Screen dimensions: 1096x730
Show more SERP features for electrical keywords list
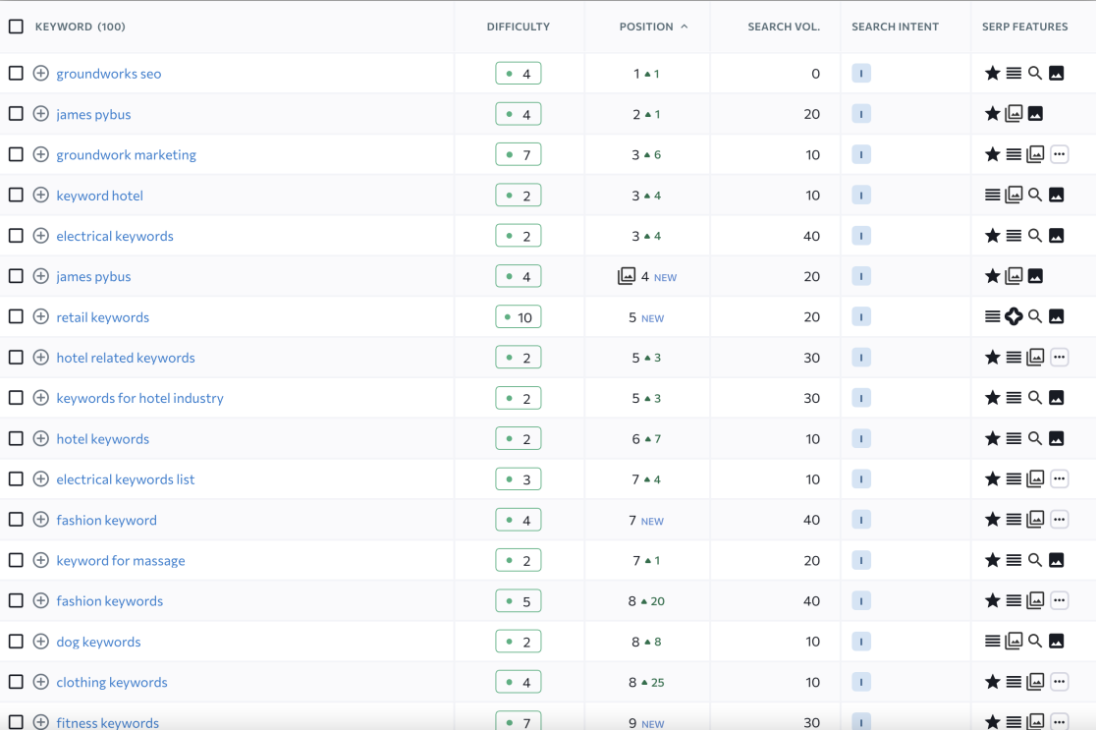coord(1059,479)
